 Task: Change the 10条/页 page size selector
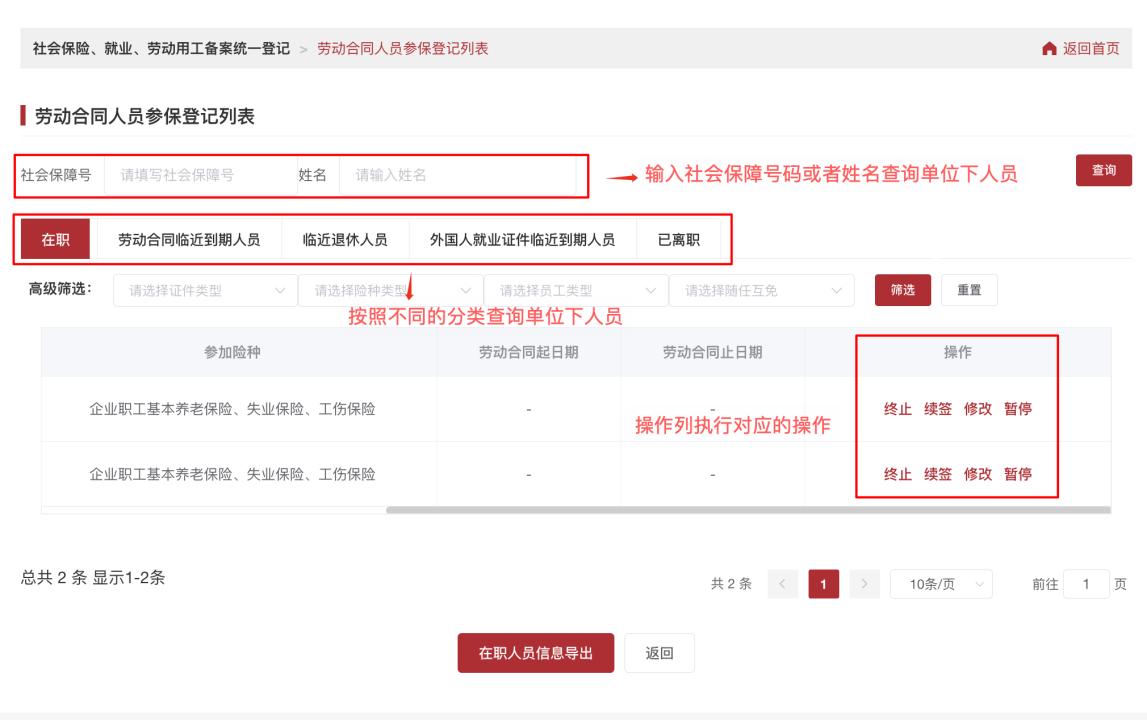[x=940, y=584]
